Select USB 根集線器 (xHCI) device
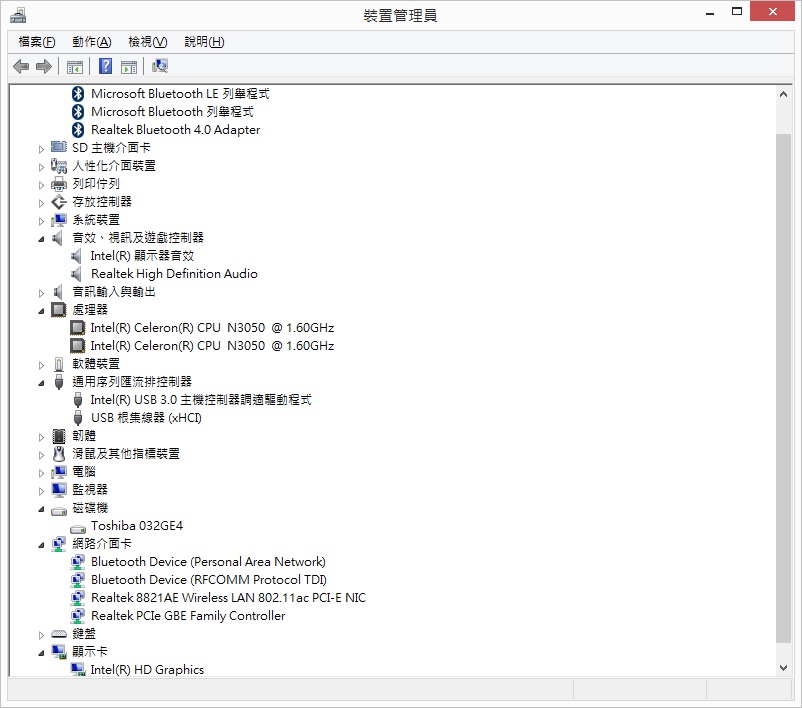Viewport: 802px width, 708px height. tap(146, 418)
